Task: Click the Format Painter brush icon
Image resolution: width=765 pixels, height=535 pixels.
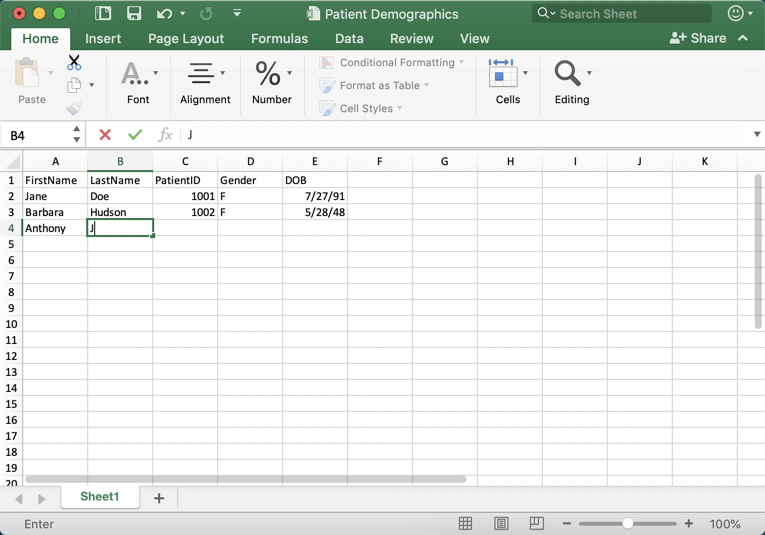Action: pyautogui.click(x=74, y=108)
